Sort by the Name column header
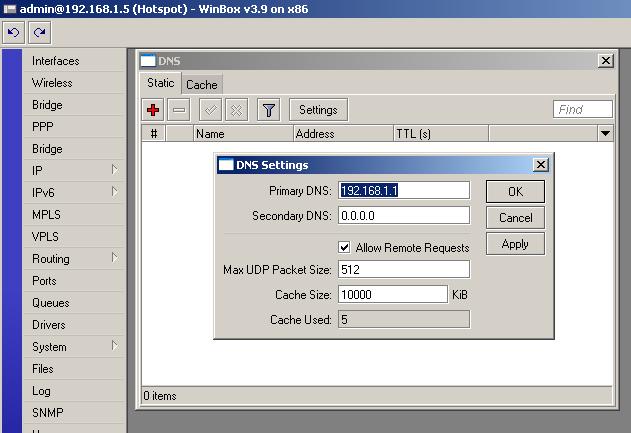 [x=243, y=133]
